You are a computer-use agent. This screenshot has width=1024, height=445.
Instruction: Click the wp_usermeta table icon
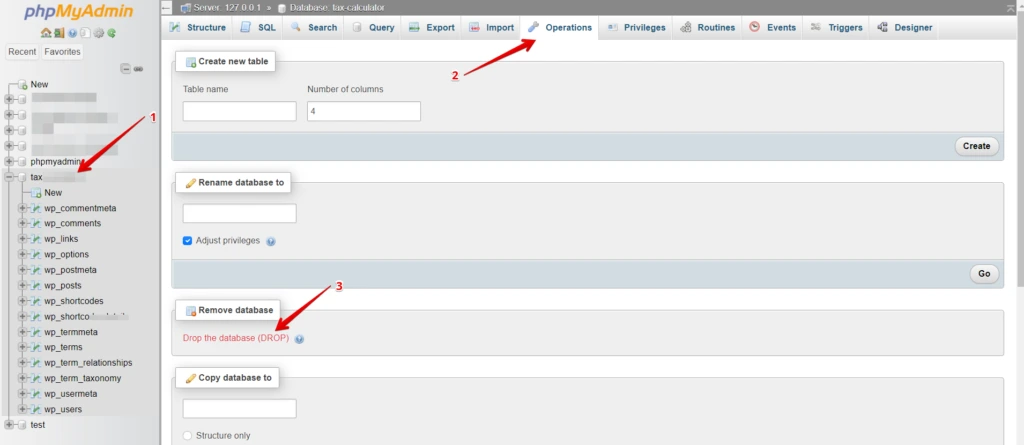pyautogui.click(x=36, y=394)
